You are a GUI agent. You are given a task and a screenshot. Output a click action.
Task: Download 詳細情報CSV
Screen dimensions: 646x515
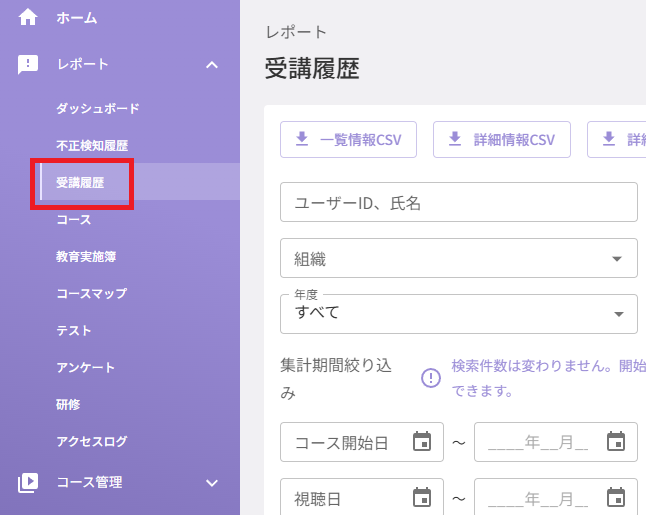502,140
